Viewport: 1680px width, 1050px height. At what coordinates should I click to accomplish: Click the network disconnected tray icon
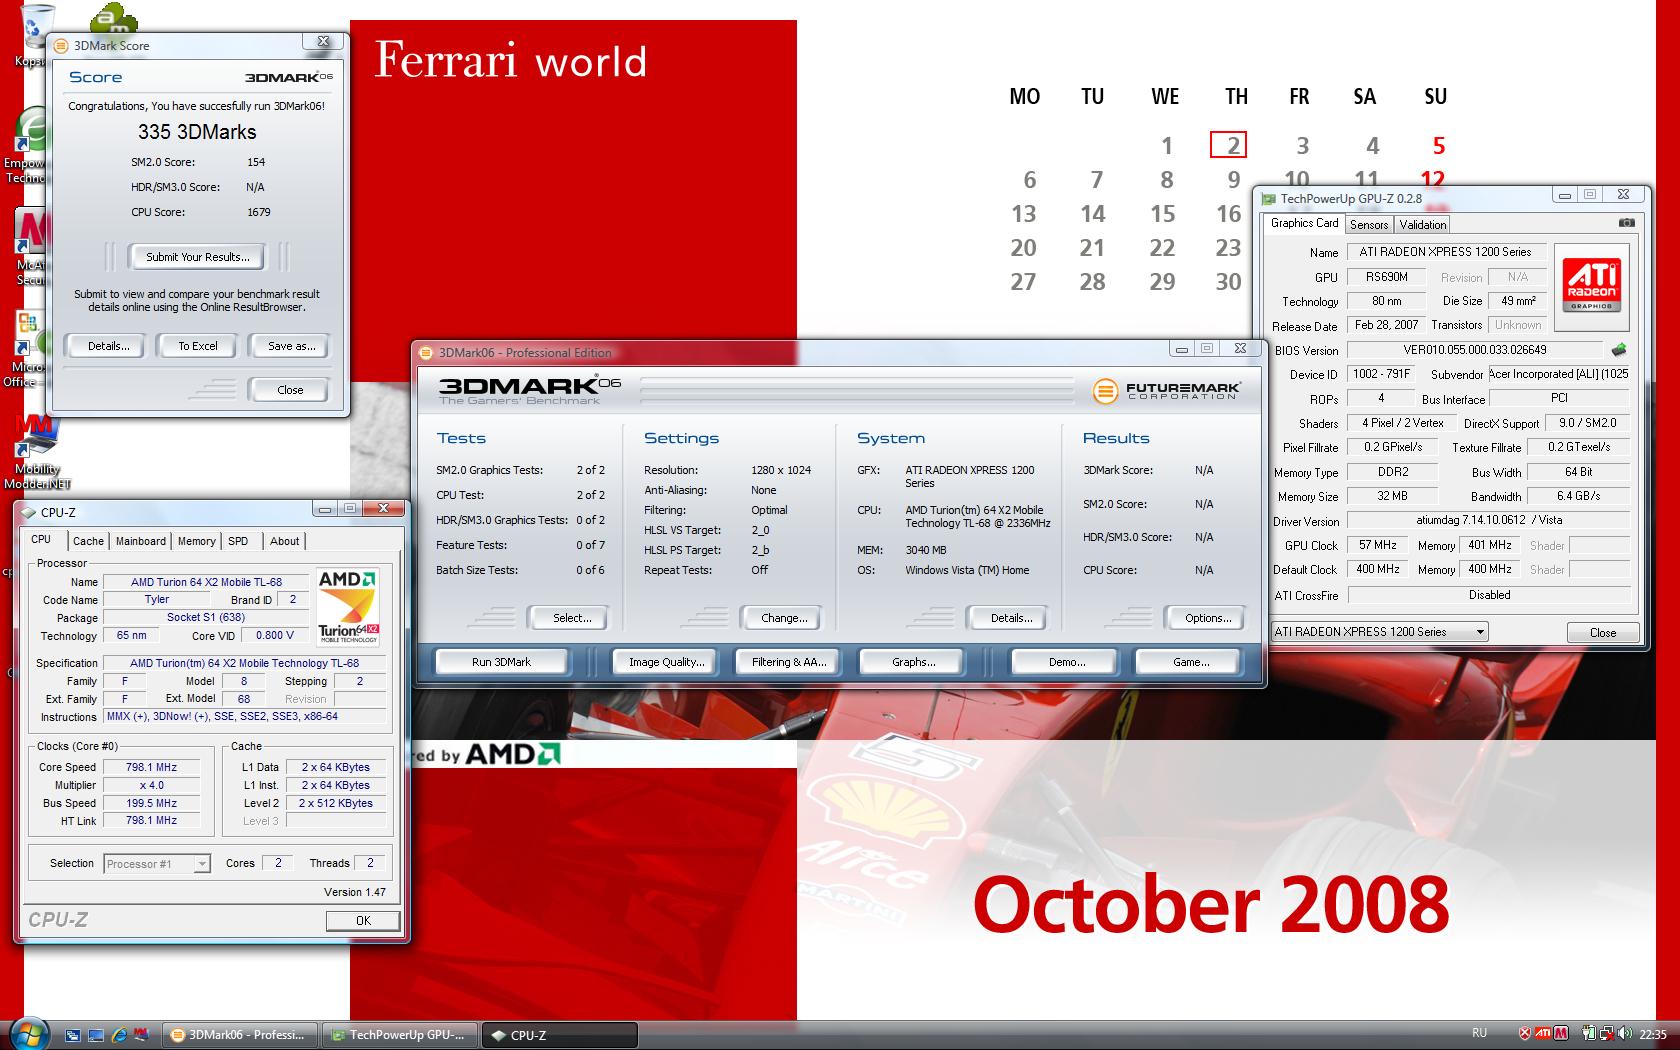coord(1607,1033)
